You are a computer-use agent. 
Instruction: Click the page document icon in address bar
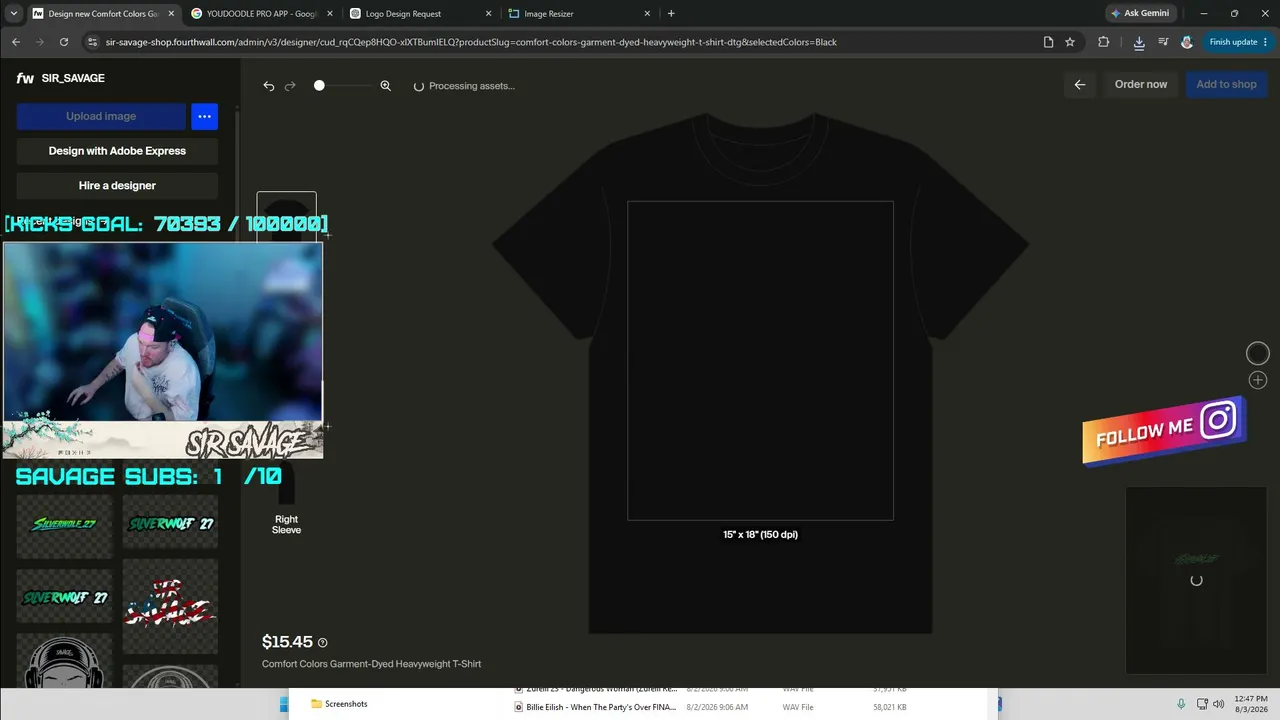[x=1048, y=42]
